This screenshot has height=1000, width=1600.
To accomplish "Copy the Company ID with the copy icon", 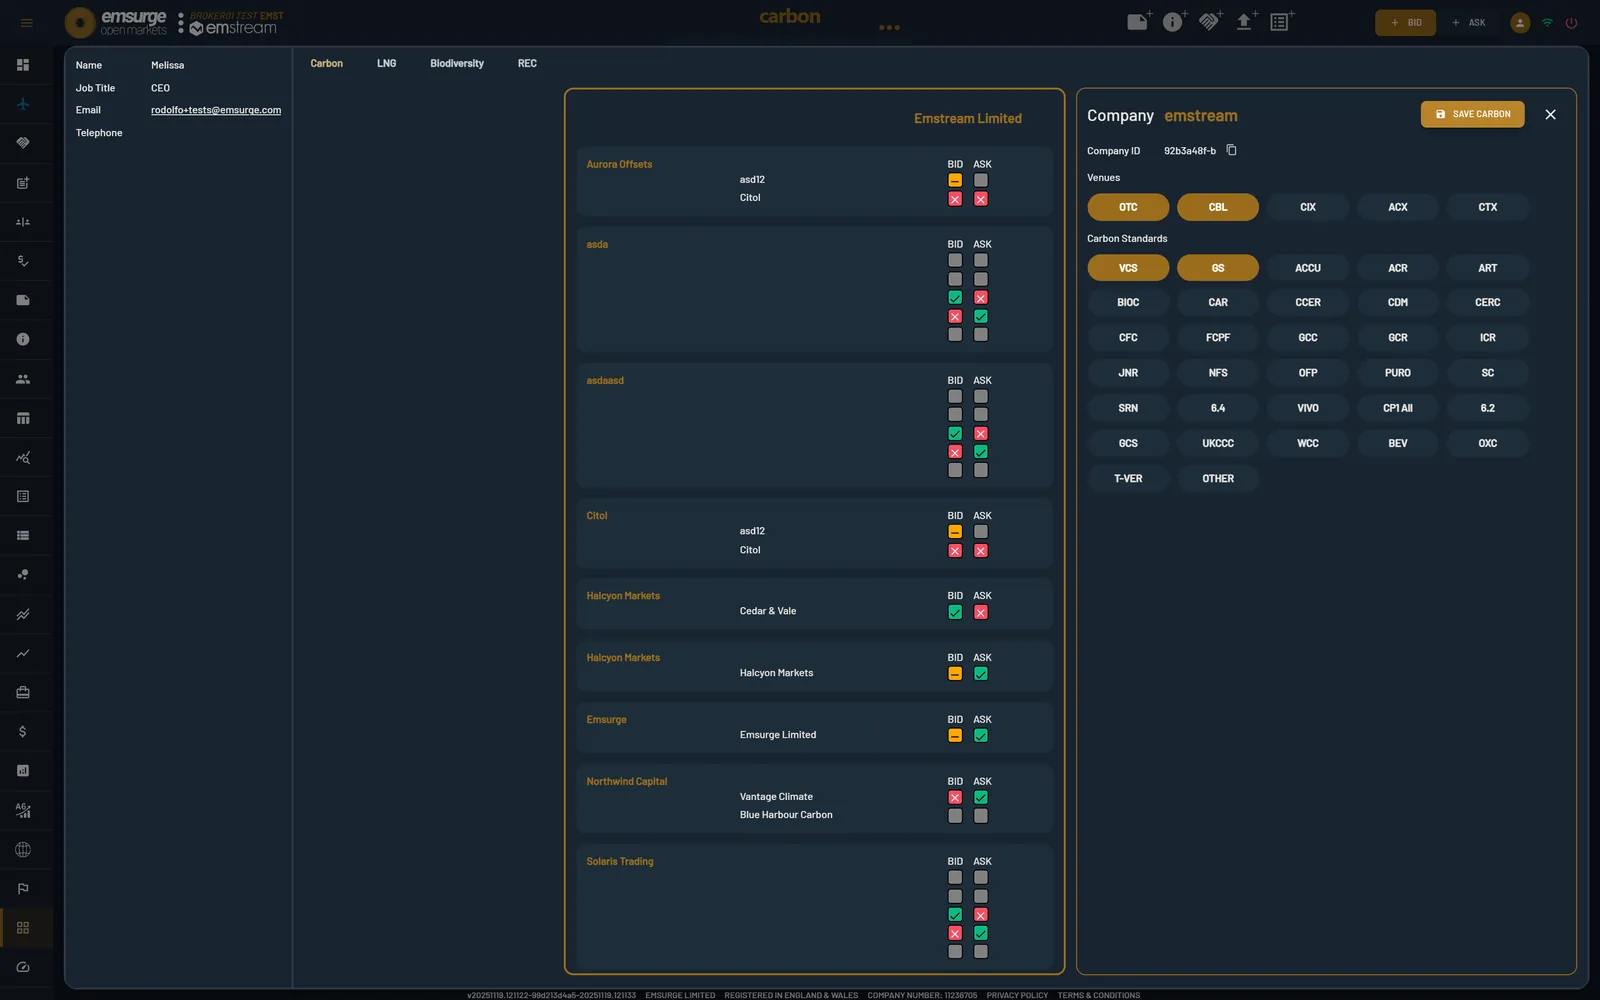I will (1232, 150).
